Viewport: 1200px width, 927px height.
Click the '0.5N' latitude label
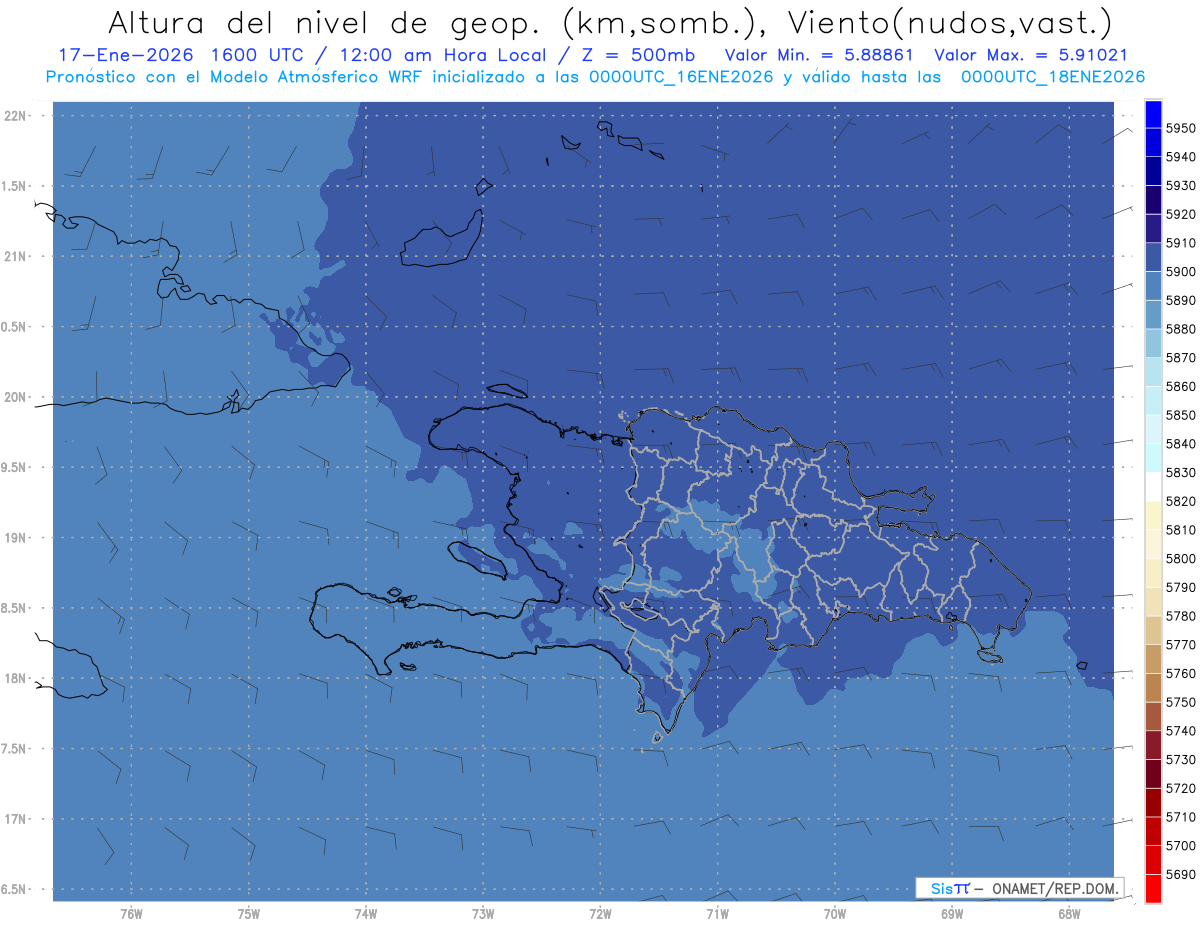point(14,327)
